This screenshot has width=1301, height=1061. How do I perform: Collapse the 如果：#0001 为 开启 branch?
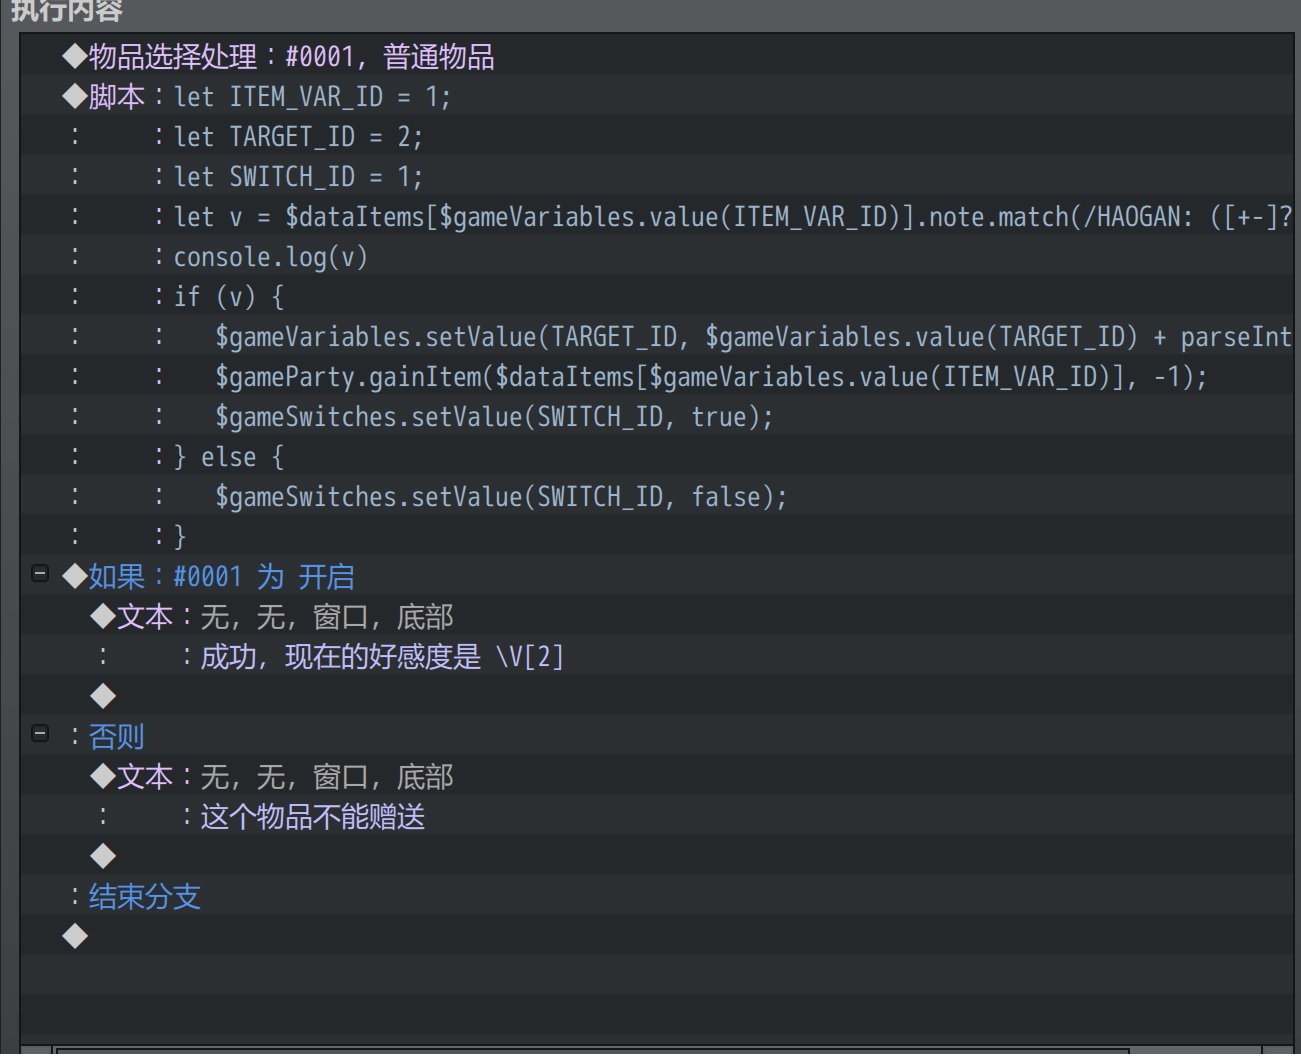tap(40, 574)
